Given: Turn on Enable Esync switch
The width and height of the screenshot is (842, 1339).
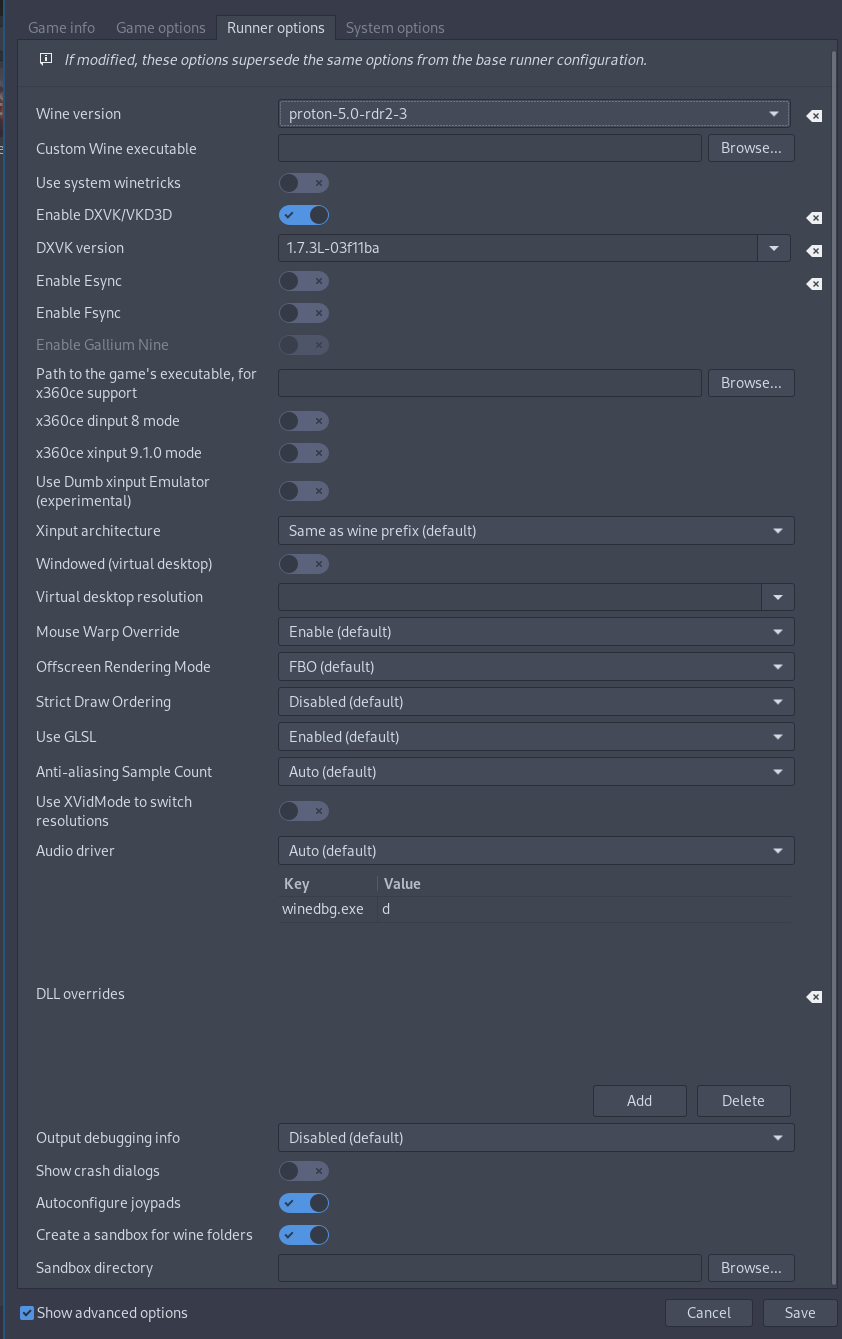Looking at the screenshot, I should (304, 281).
